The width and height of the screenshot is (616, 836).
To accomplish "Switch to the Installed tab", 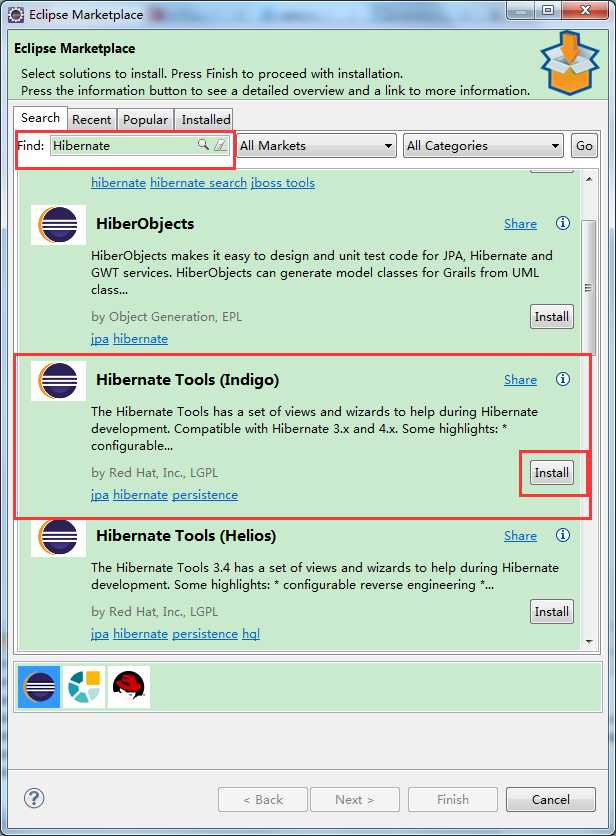I will 205,119.
